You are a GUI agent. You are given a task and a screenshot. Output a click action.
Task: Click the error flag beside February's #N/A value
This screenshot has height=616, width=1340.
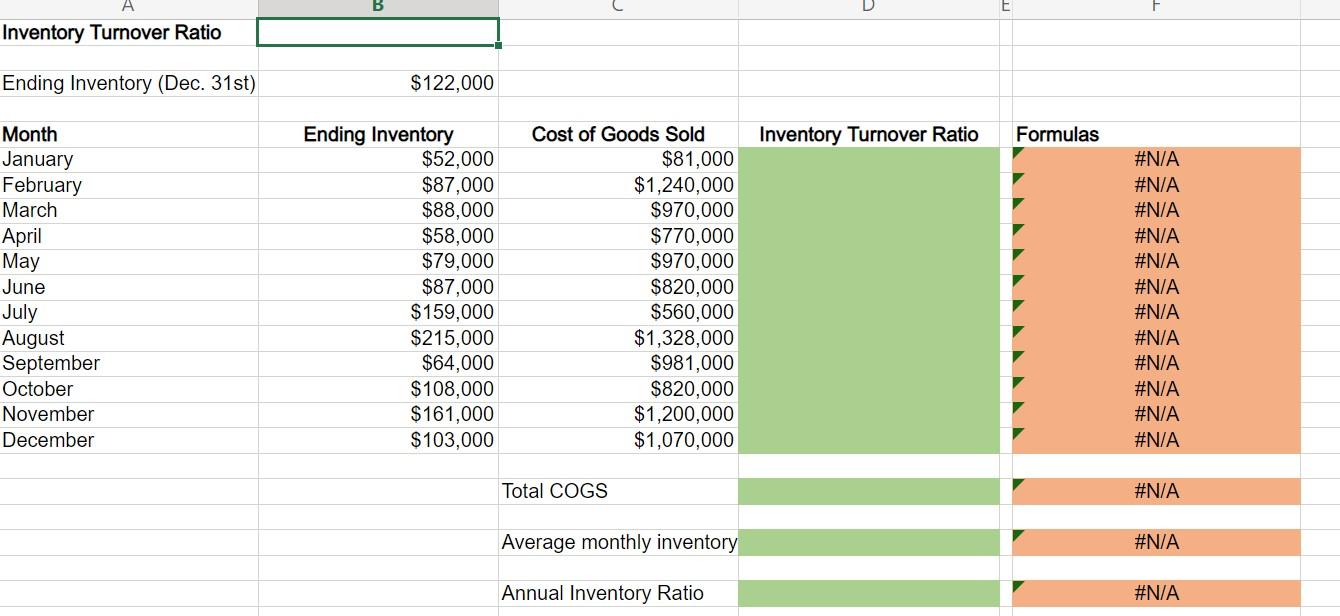coord(1019,178)
